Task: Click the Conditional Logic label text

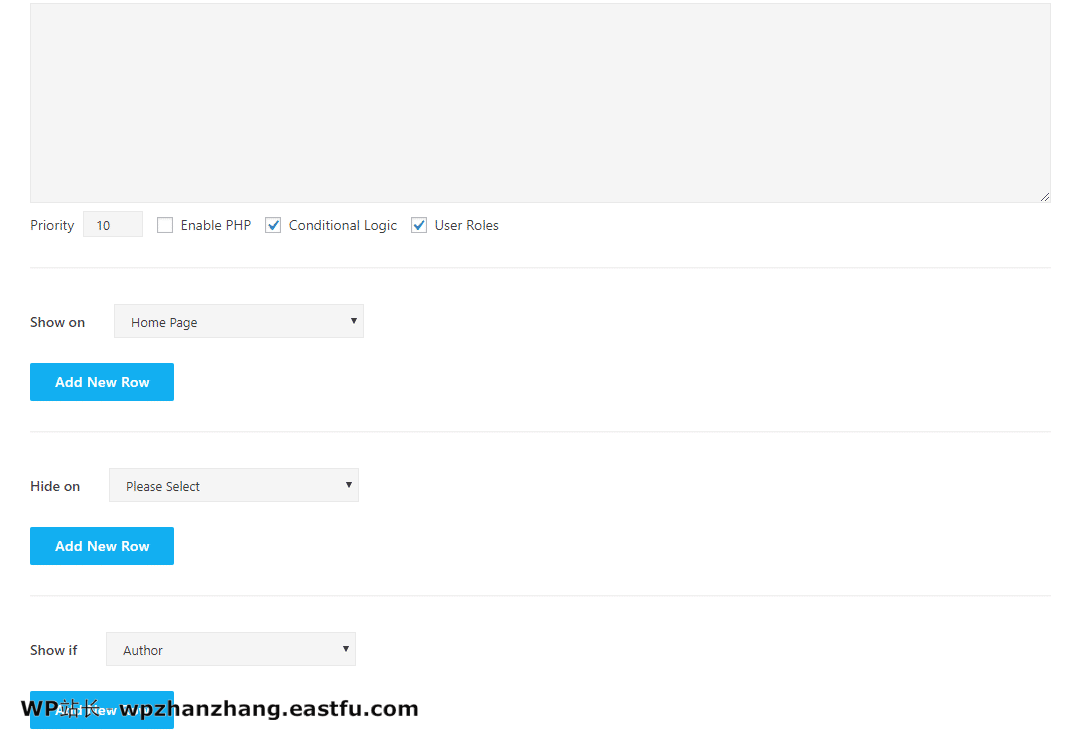Action: (343, 226)
